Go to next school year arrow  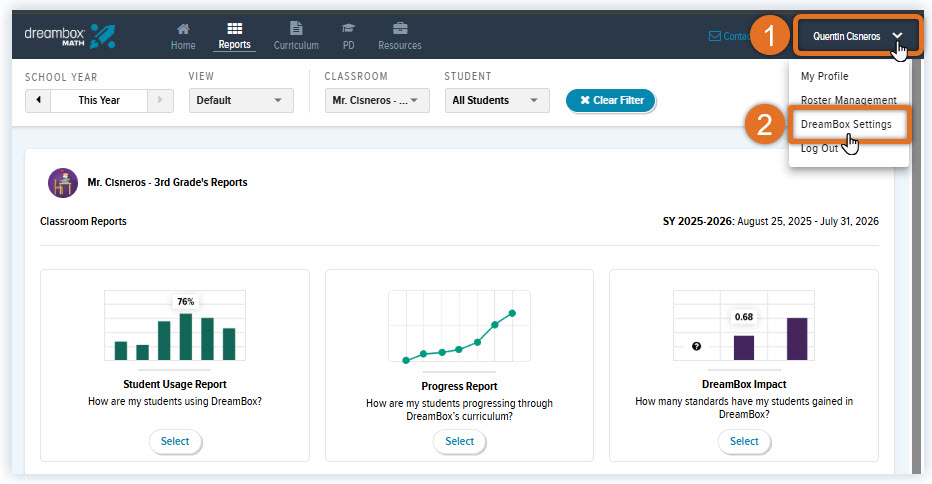tap(160, 100)
